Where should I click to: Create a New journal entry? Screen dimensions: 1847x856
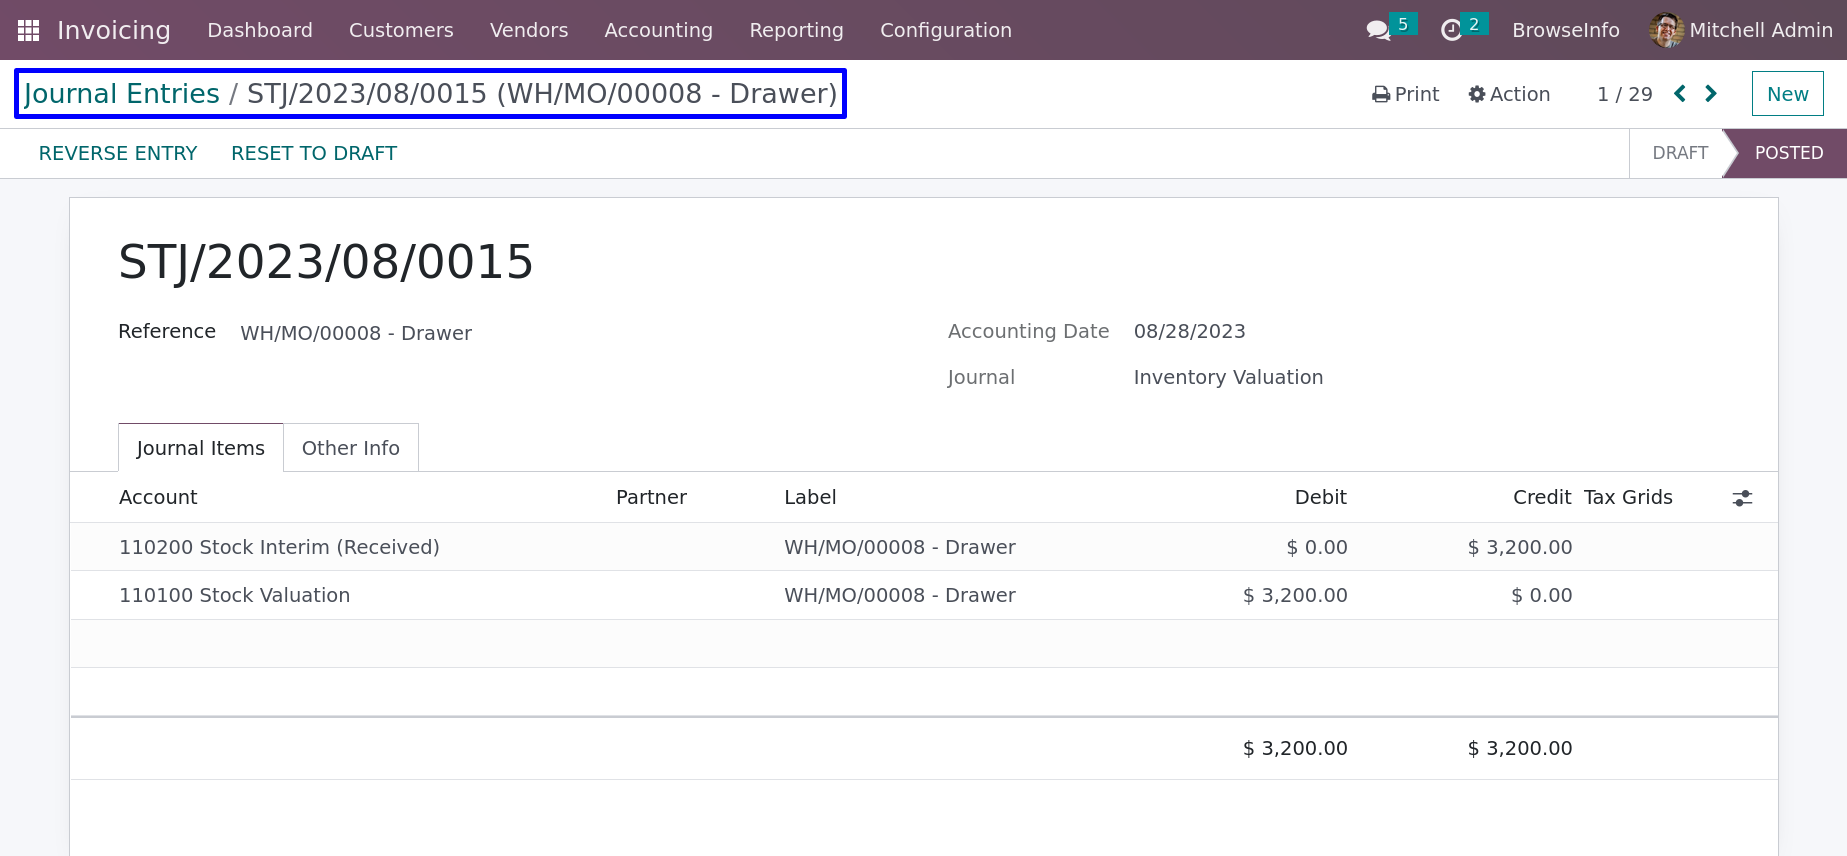[1787, 94]
